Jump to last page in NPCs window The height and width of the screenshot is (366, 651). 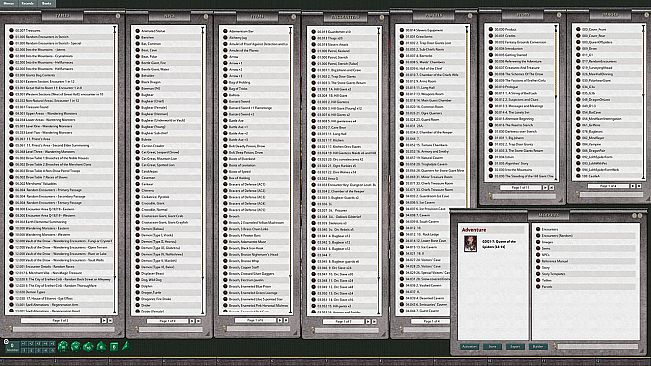click(198, 321)
